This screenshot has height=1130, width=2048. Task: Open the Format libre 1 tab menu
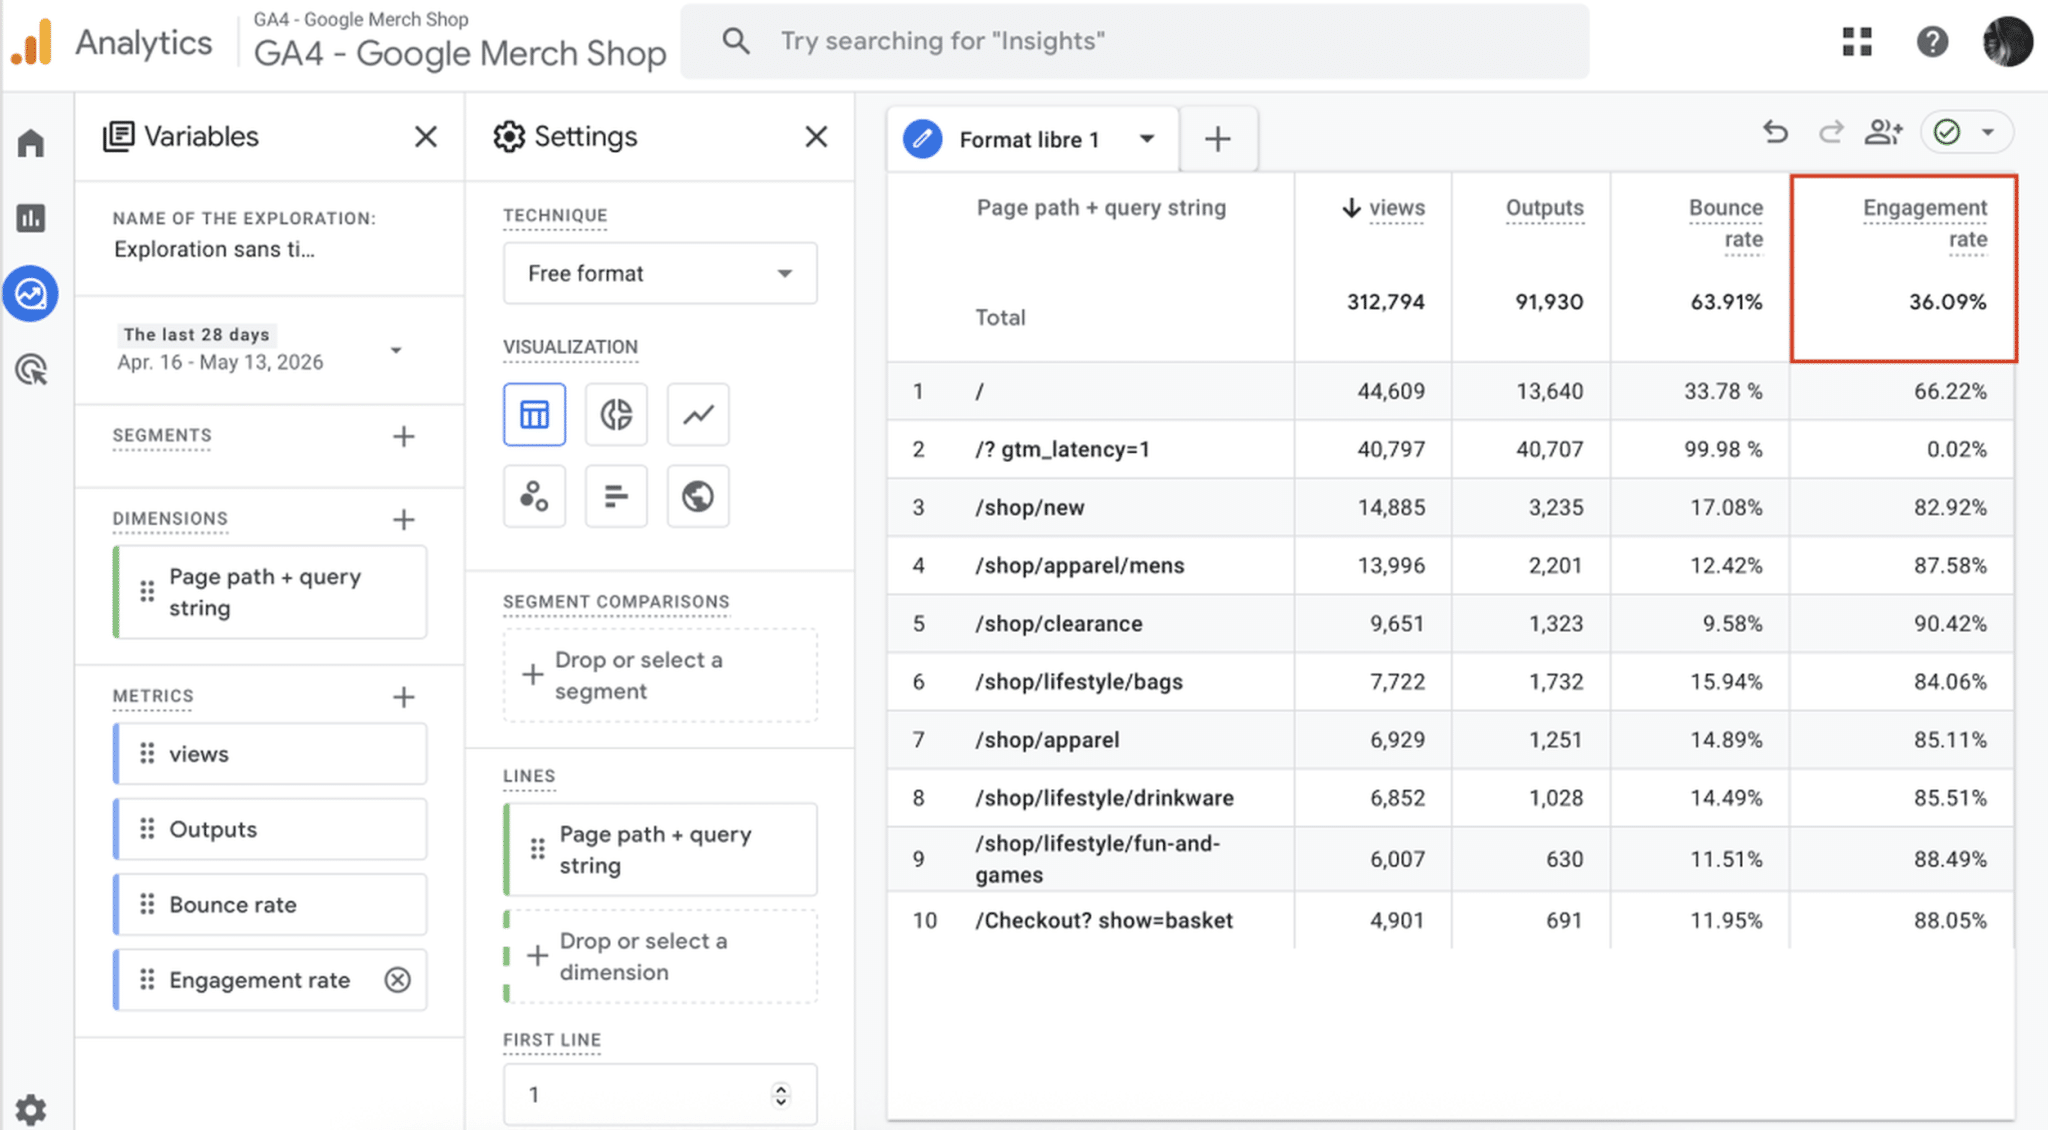point(1147,139)
